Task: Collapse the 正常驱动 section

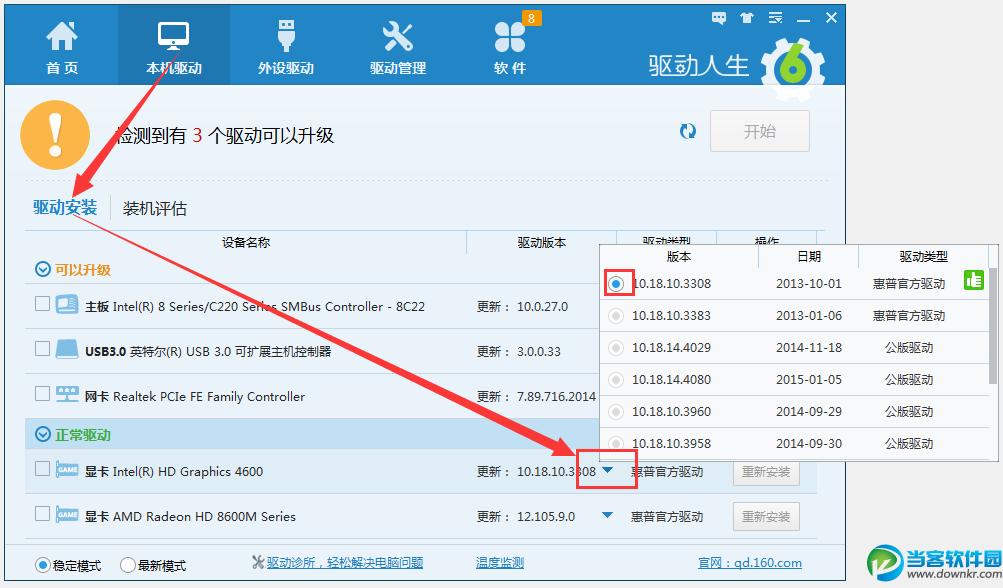Action: pos(43,434)
